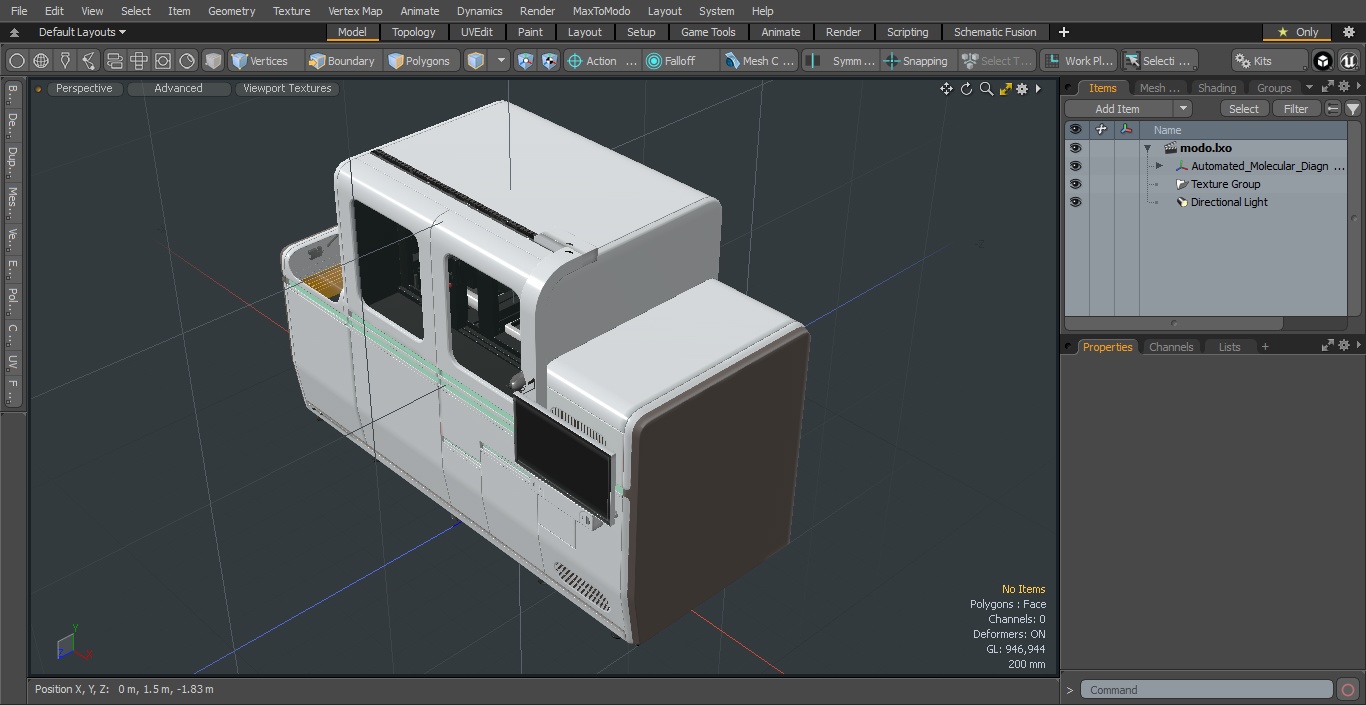
Task: Open Kits gear icon button
Action: [1269, 61]
